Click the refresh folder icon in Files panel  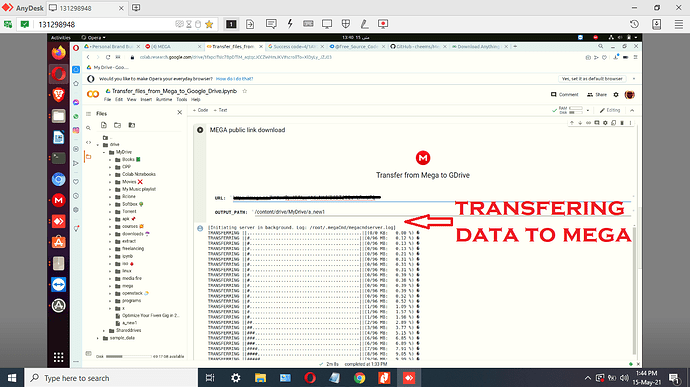point(117,125)
